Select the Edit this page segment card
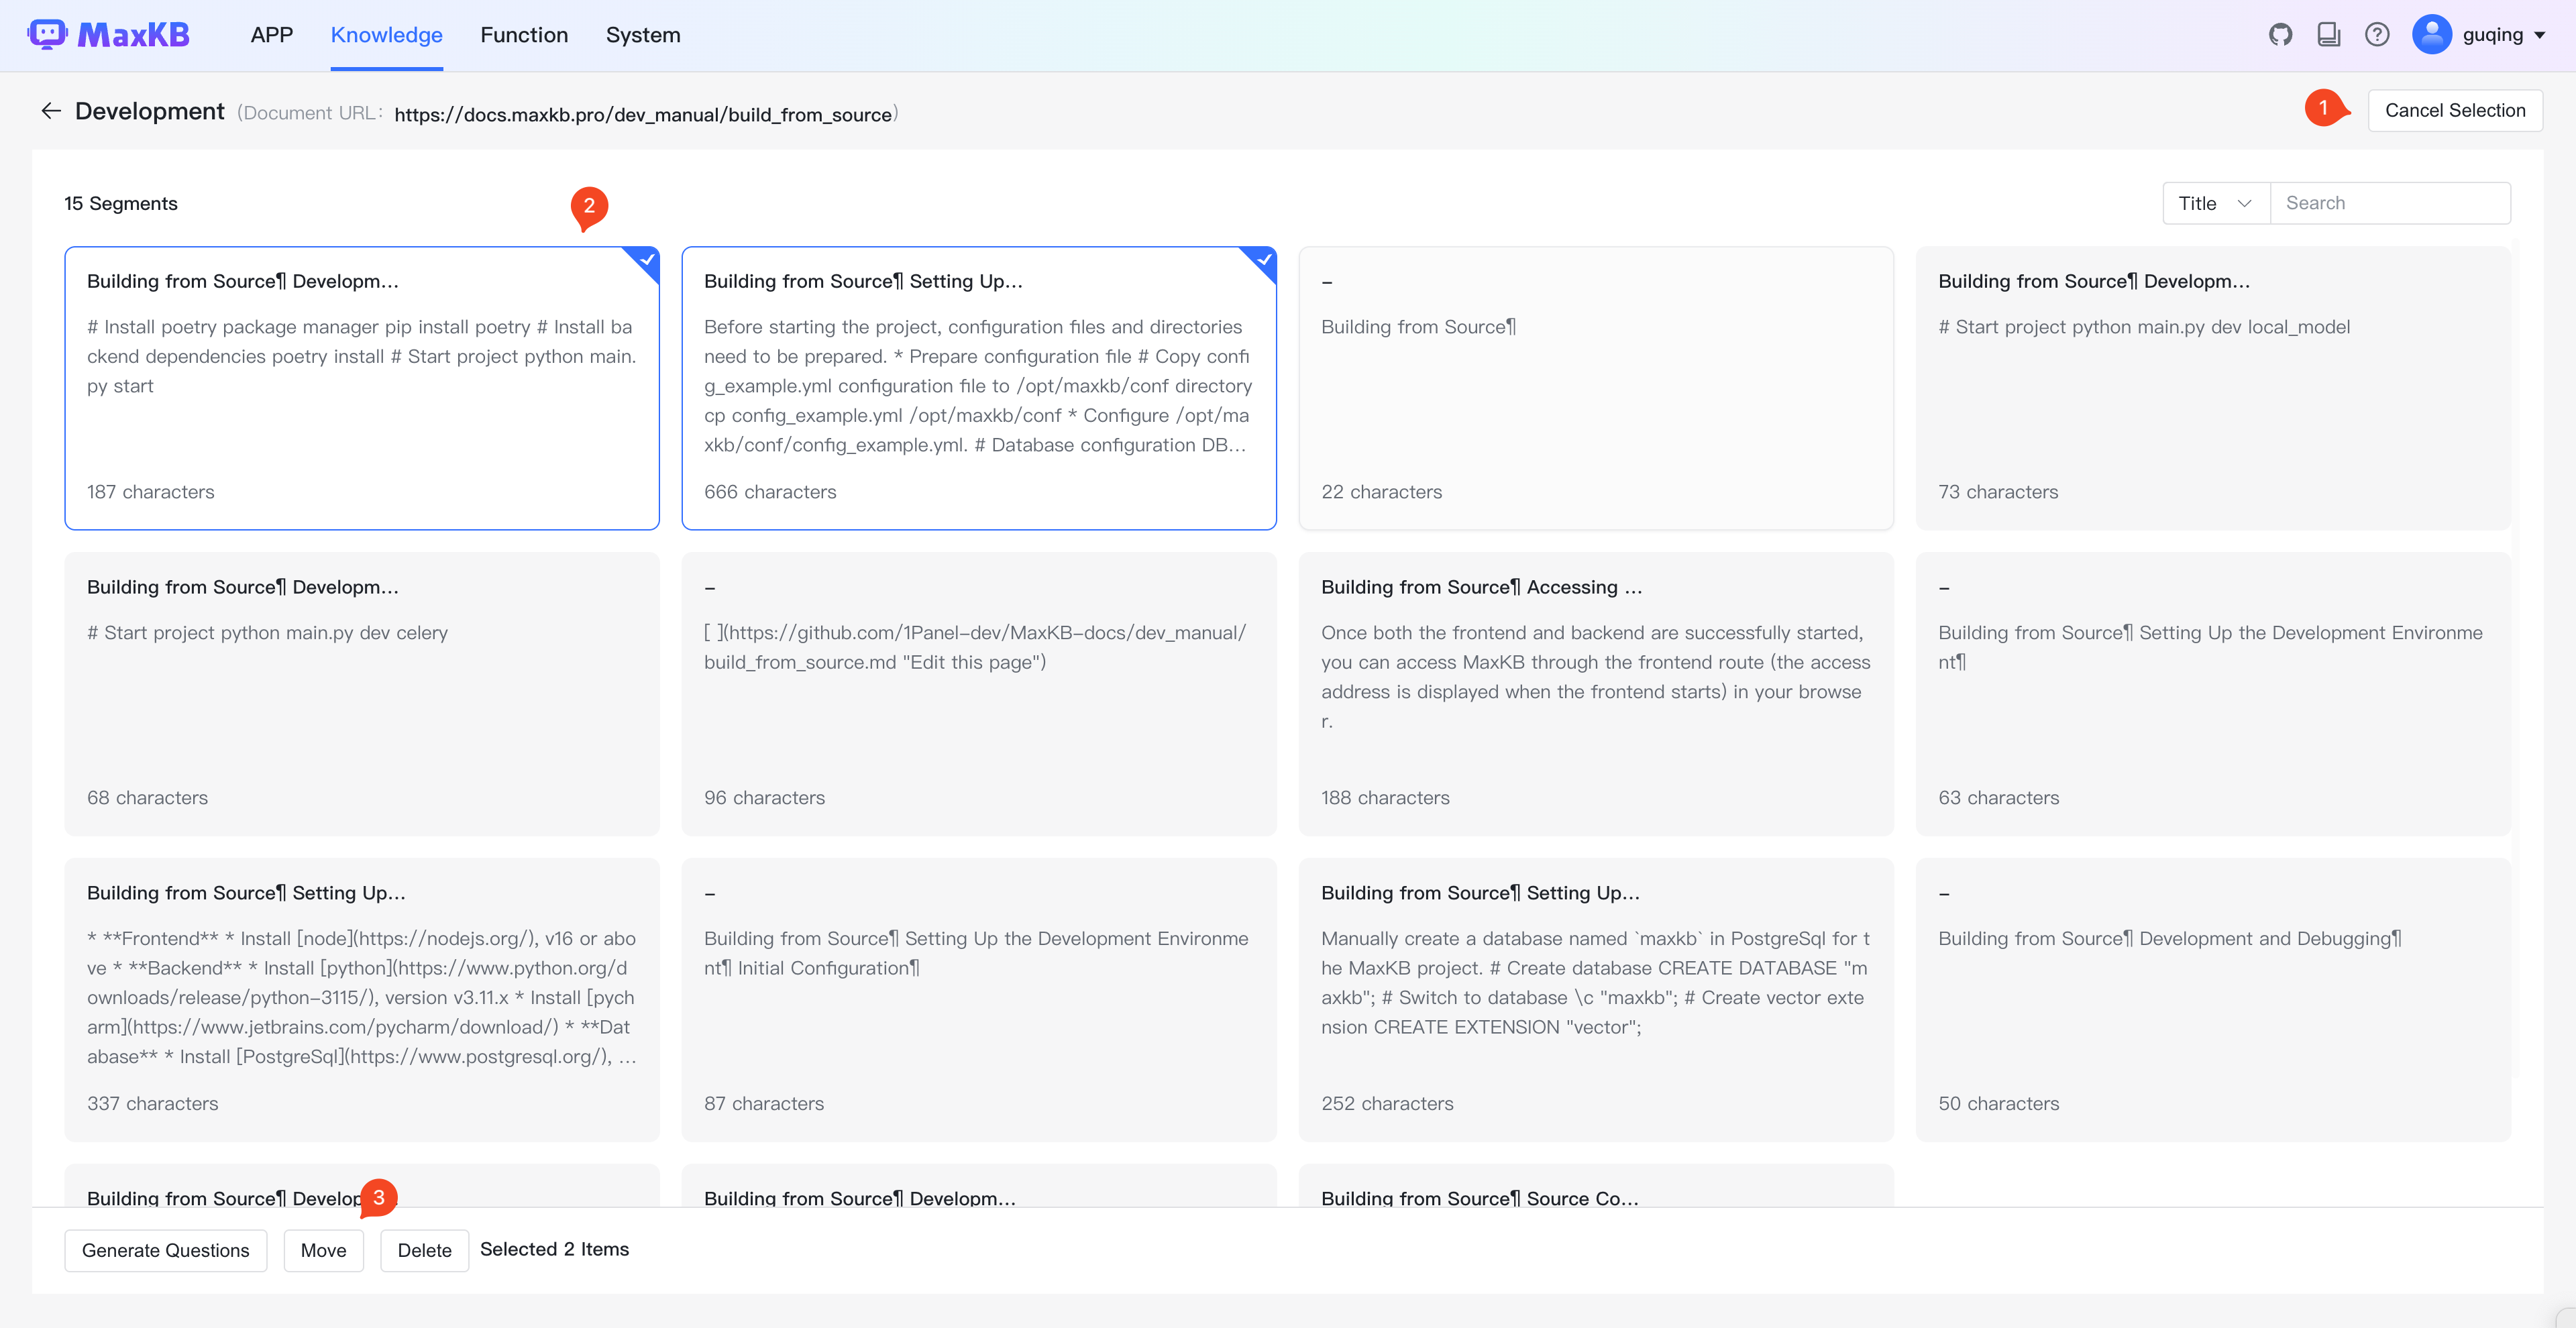The image size is (2576, 1328). pos(979,694)
